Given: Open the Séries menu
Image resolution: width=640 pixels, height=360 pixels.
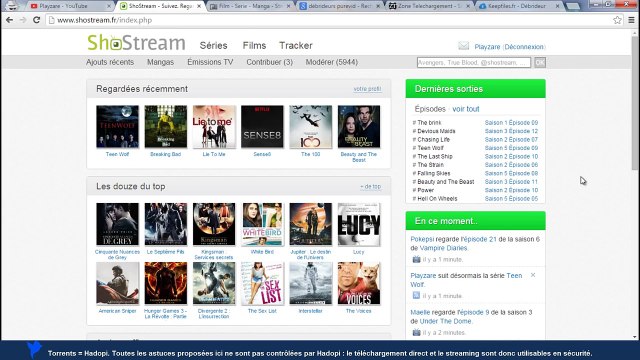Looking at the screenshot, I should point(213,46).
